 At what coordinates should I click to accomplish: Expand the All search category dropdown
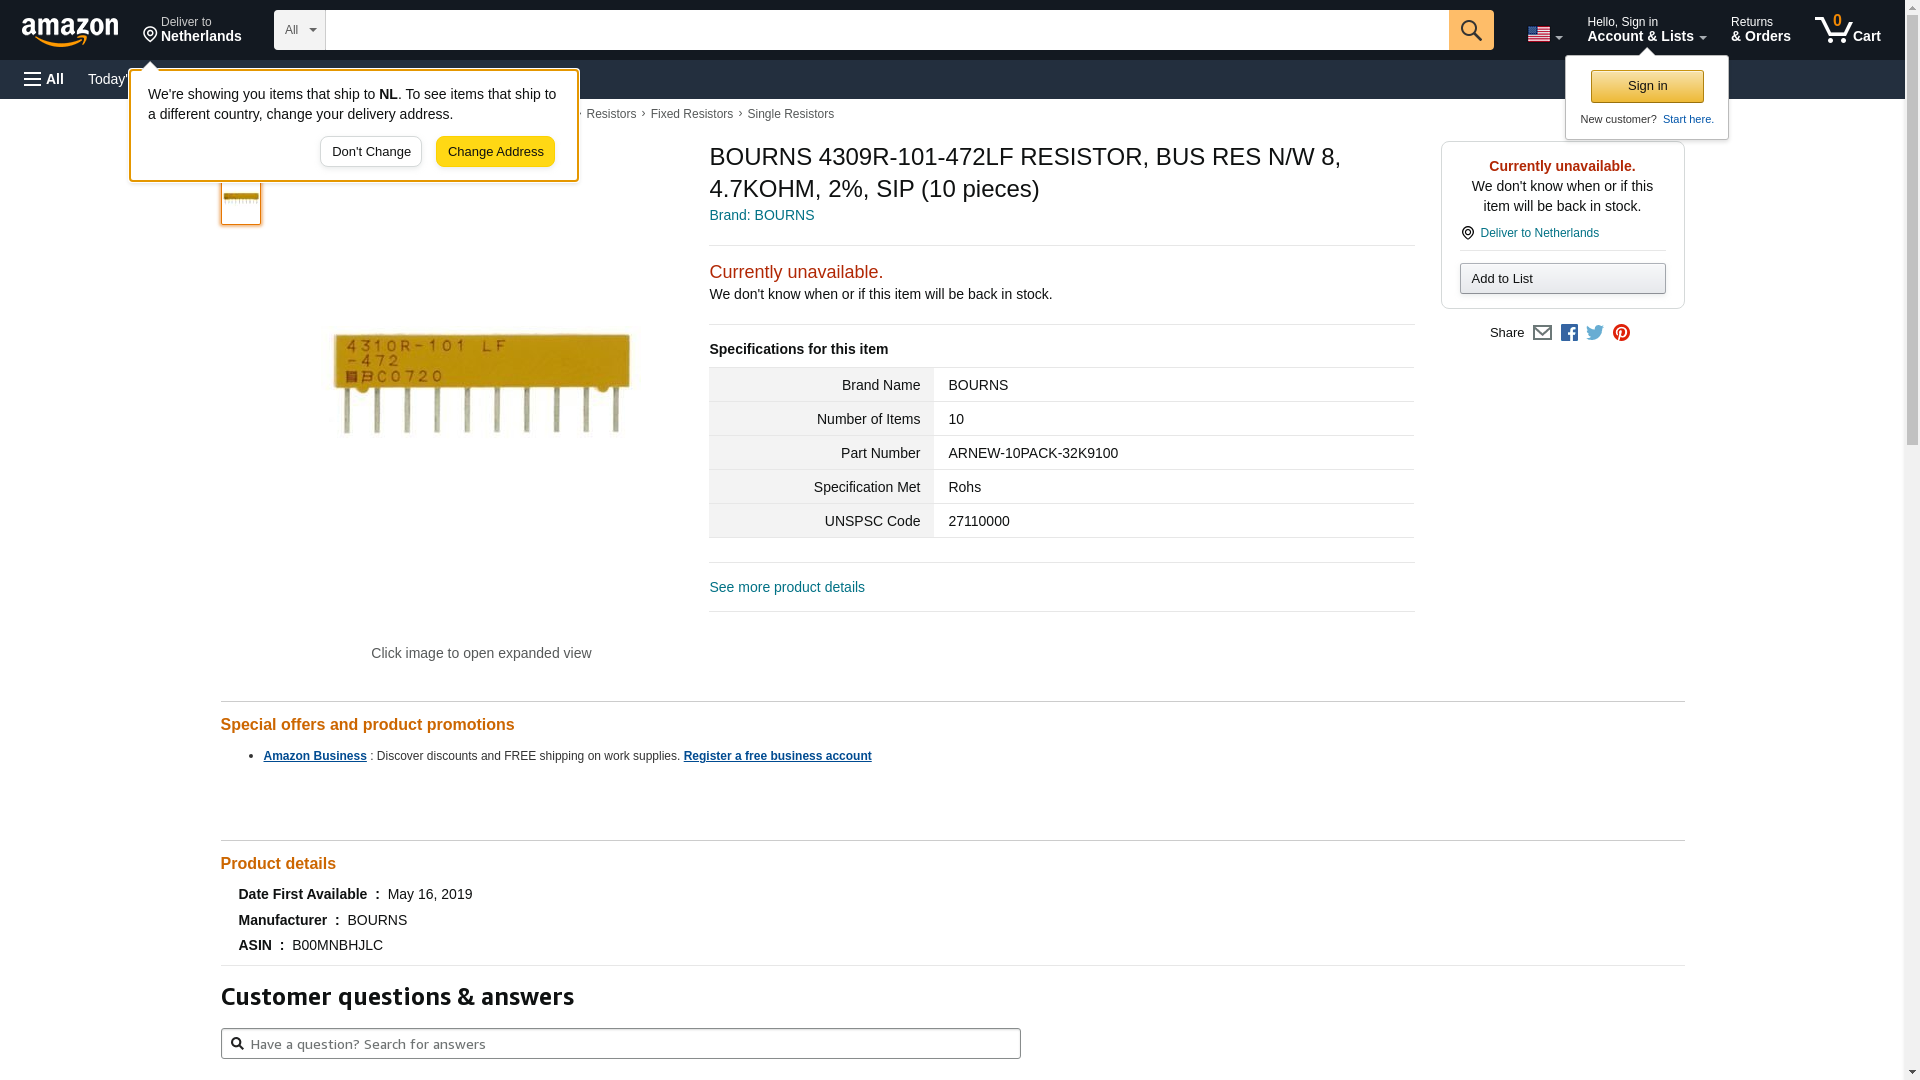pos(300,30)
